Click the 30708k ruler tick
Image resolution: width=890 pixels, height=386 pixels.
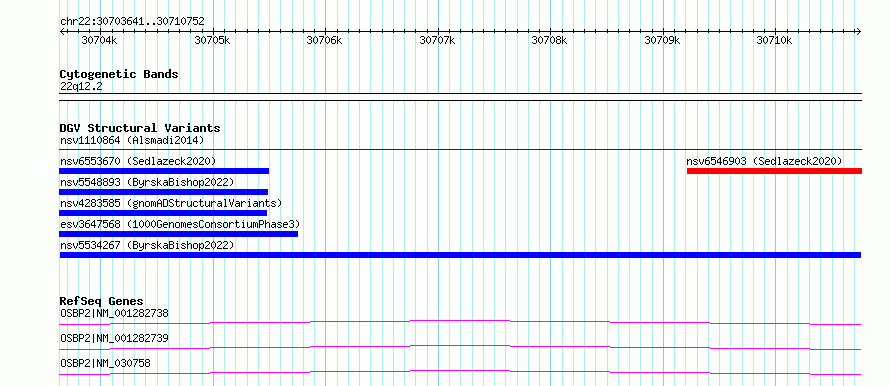[x=550, y=40]
